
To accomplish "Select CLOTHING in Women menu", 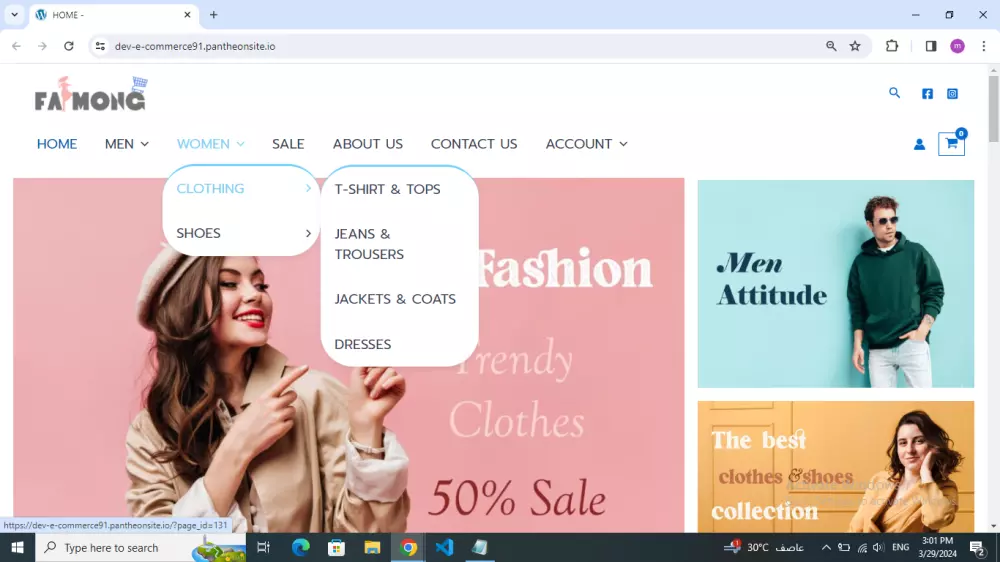I will (x=210, y=188).
